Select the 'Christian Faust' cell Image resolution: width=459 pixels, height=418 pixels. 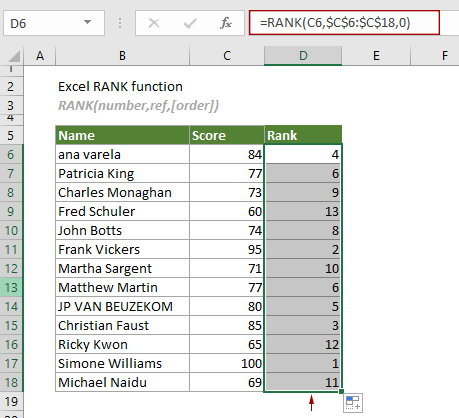point(122,325)
